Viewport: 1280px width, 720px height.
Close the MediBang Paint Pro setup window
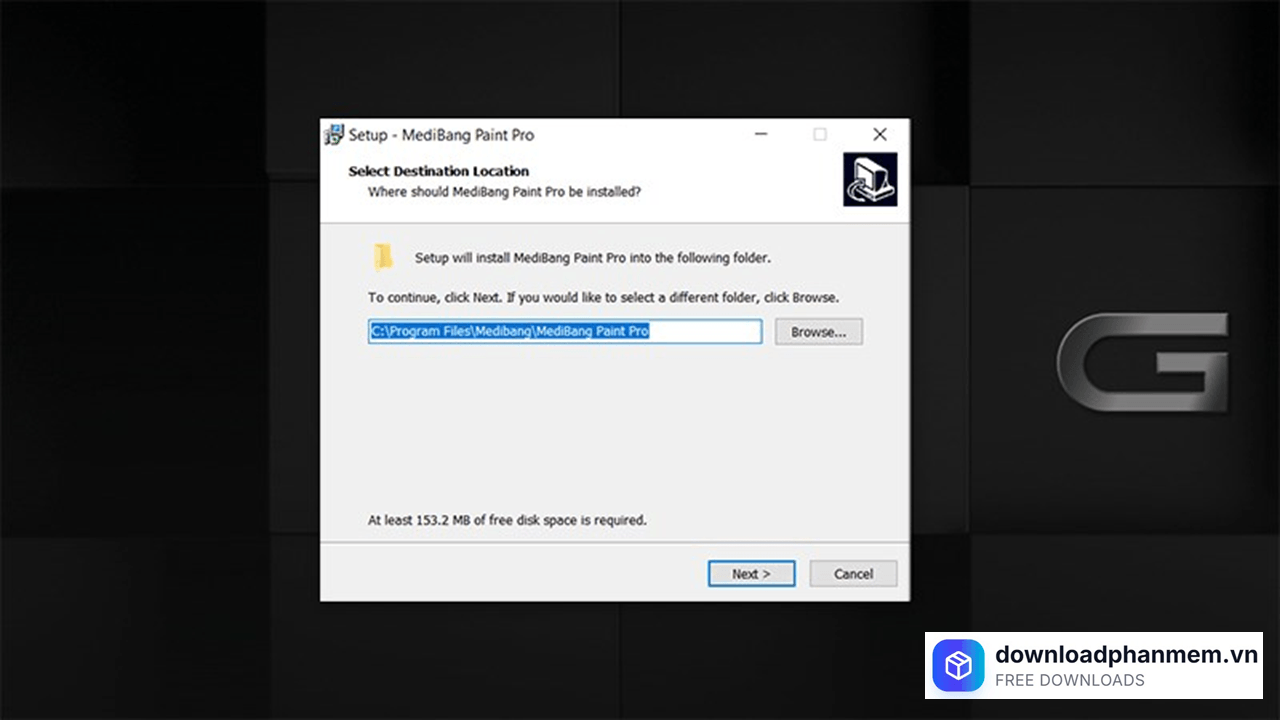click(x=879, y=135)
